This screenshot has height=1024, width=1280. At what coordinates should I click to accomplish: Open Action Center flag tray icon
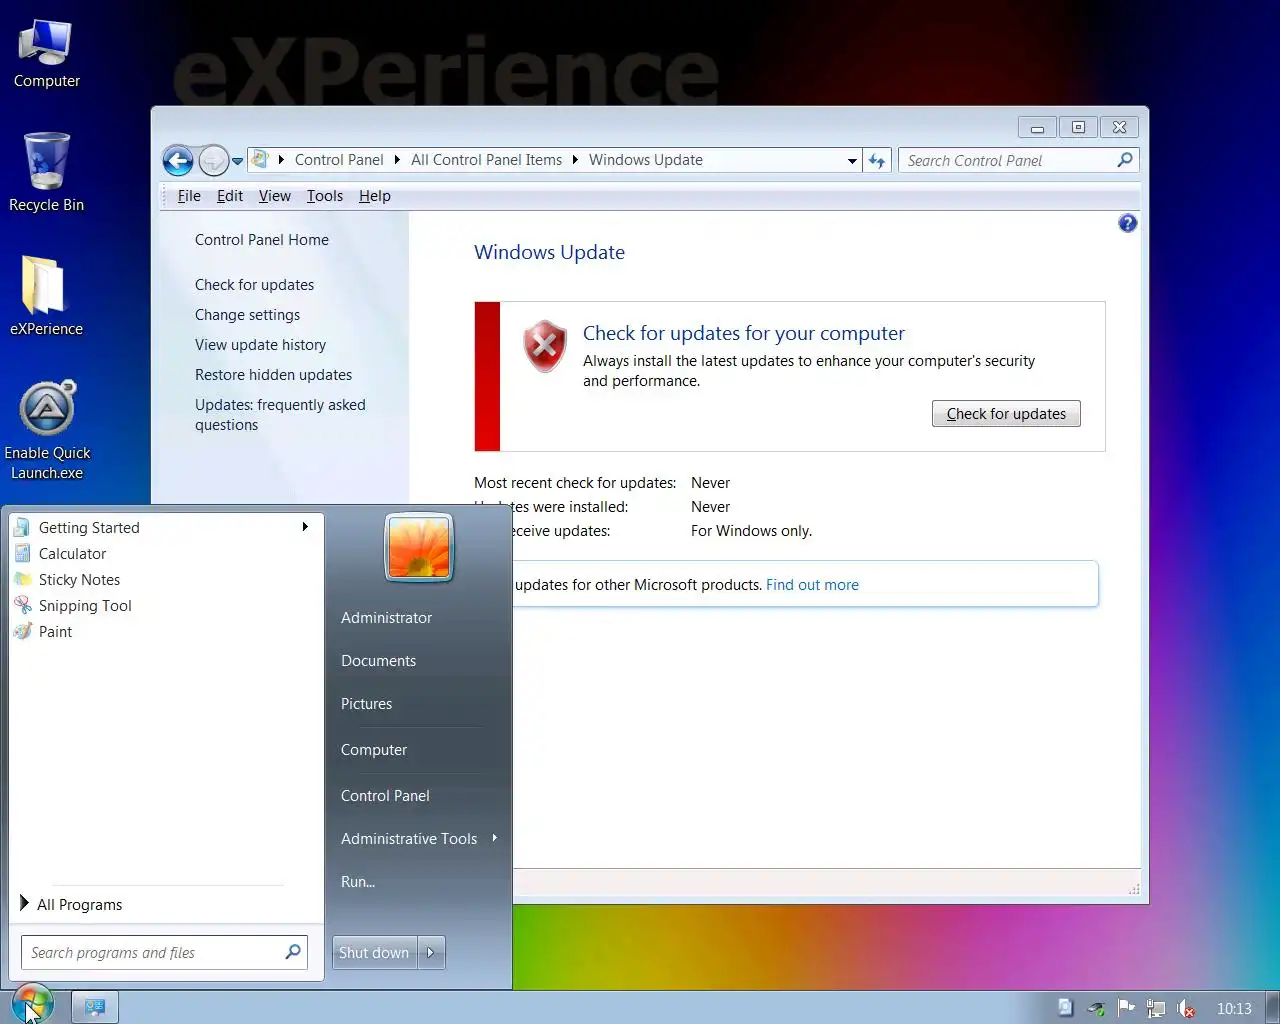[x=1126, y=1008]
